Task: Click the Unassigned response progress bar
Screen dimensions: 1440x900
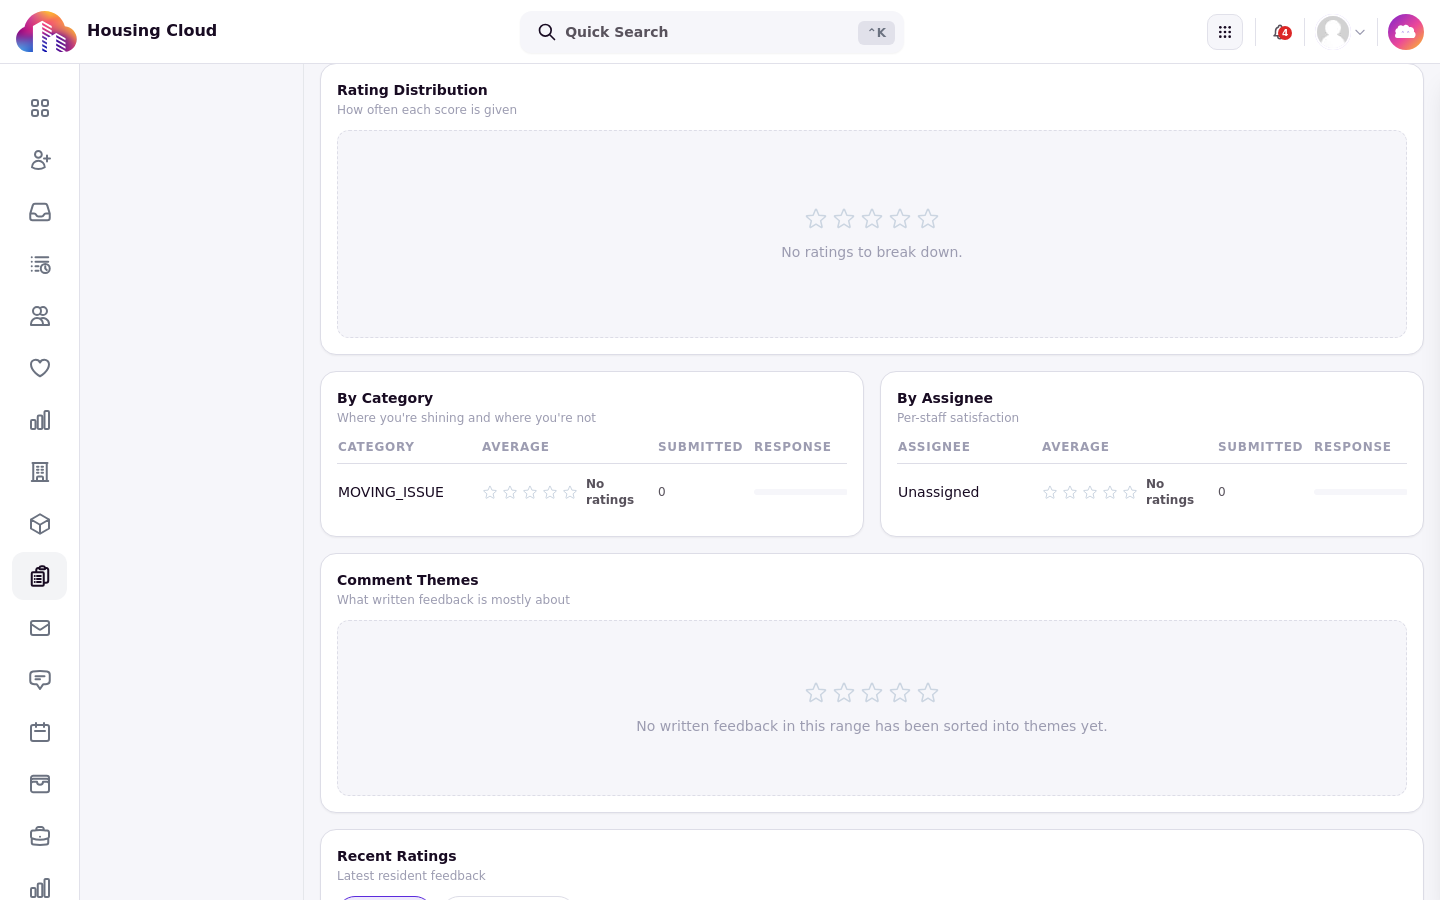Action: (x=1360, y=492)
